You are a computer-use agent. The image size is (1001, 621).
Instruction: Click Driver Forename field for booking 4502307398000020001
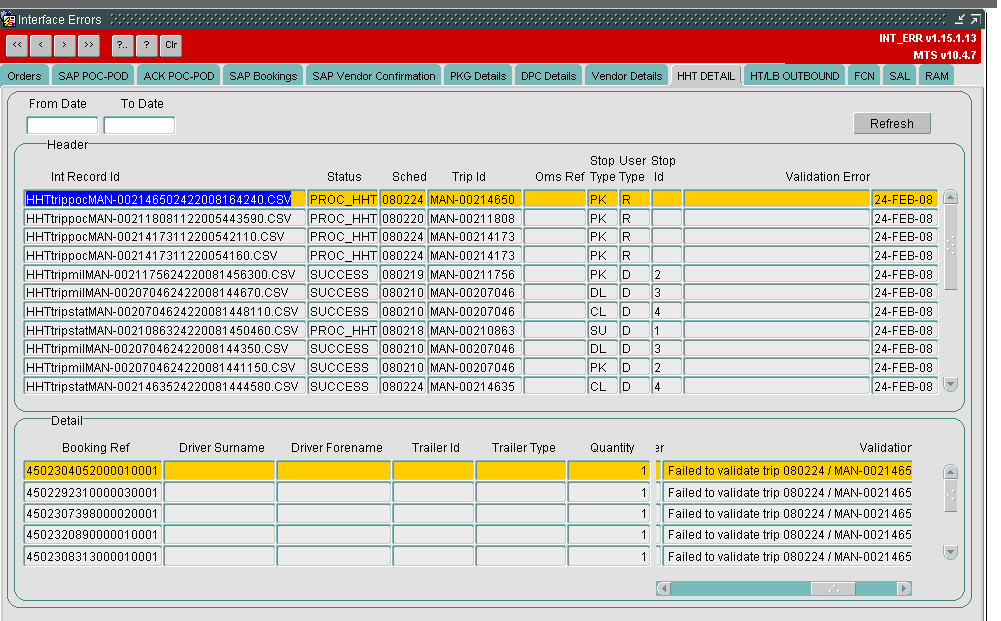(333, 513)
